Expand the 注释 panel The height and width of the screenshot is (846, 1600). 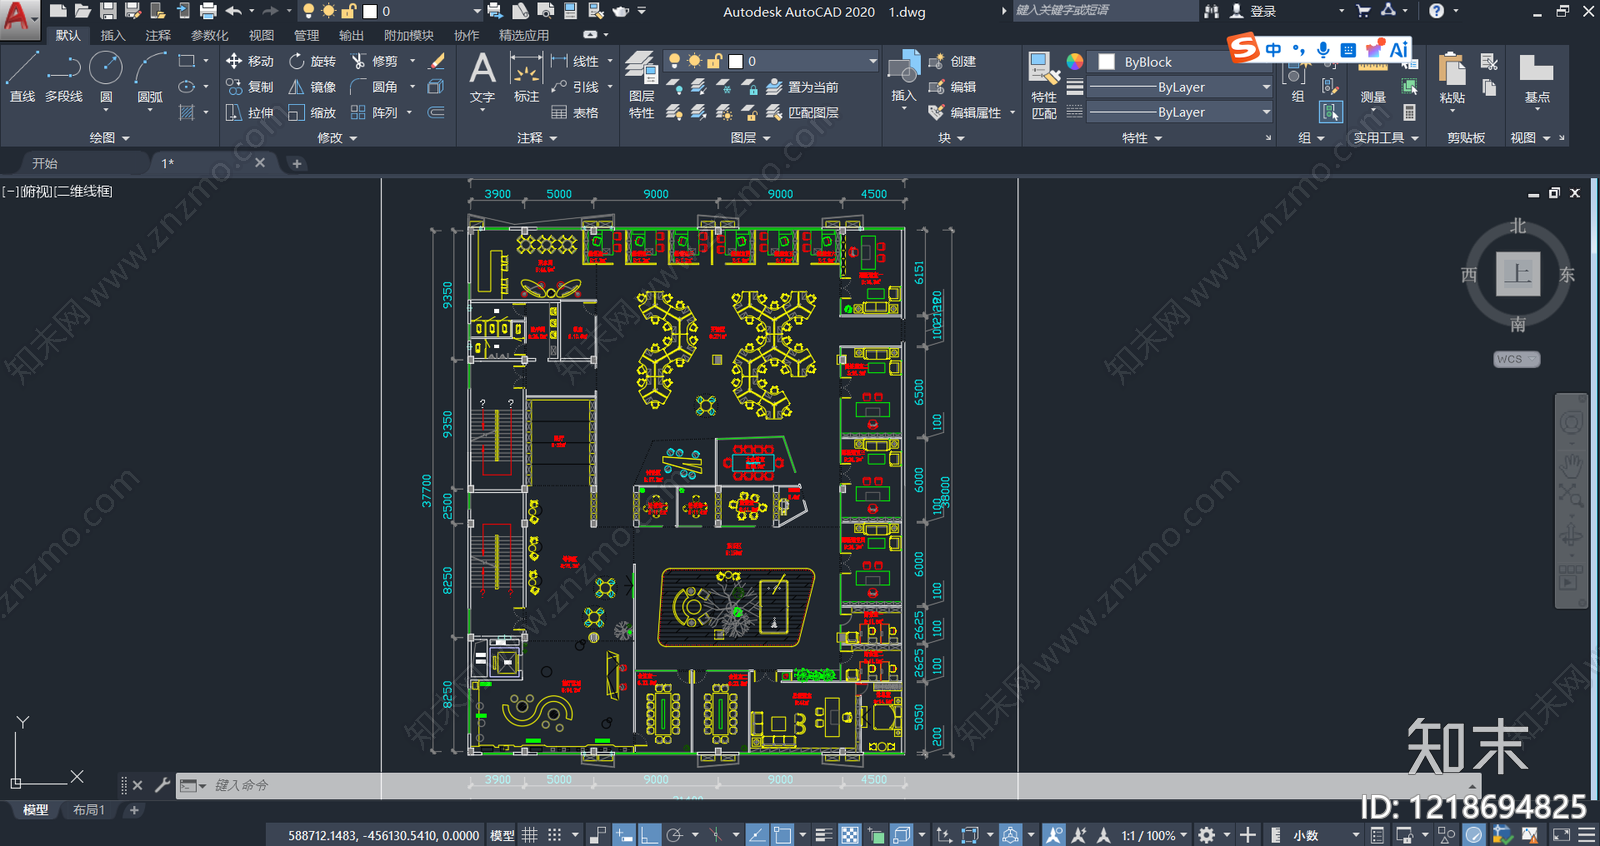click(x=537, y=138)
